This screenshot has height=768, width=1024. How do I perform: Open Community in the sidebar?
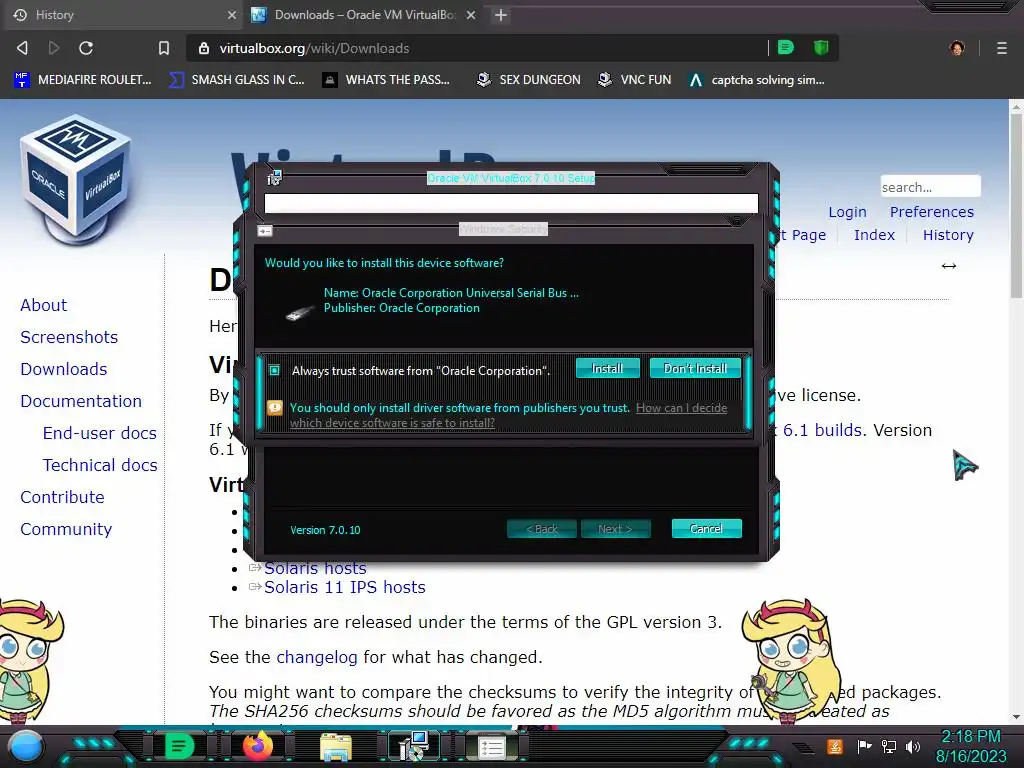tap(66, 529)
